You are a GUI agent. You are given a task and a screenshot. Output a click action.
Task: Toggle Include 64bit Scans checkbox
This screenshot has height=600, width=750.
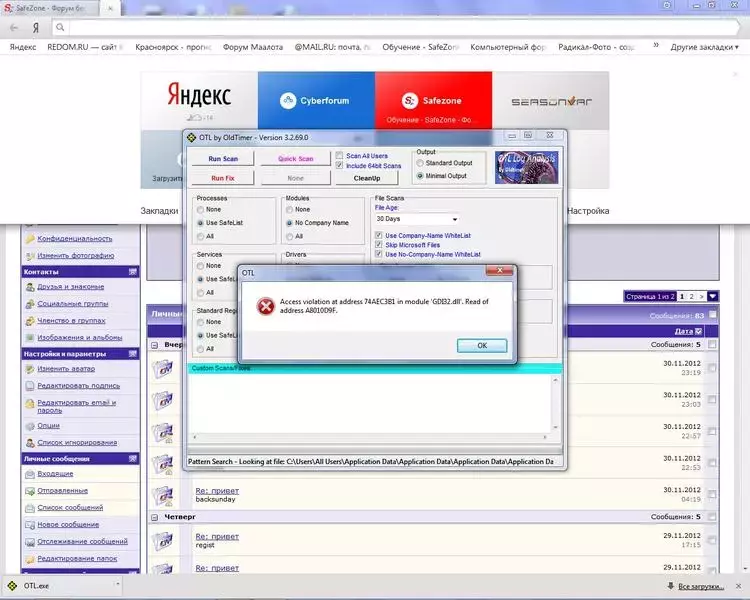pos(340,166)
